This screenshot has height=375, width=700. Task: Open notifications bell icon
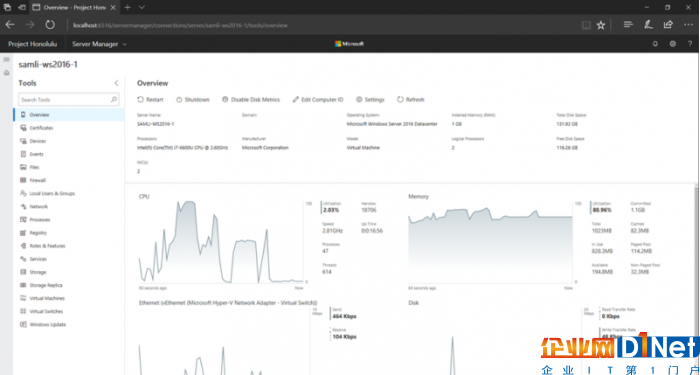click(655, 44)
